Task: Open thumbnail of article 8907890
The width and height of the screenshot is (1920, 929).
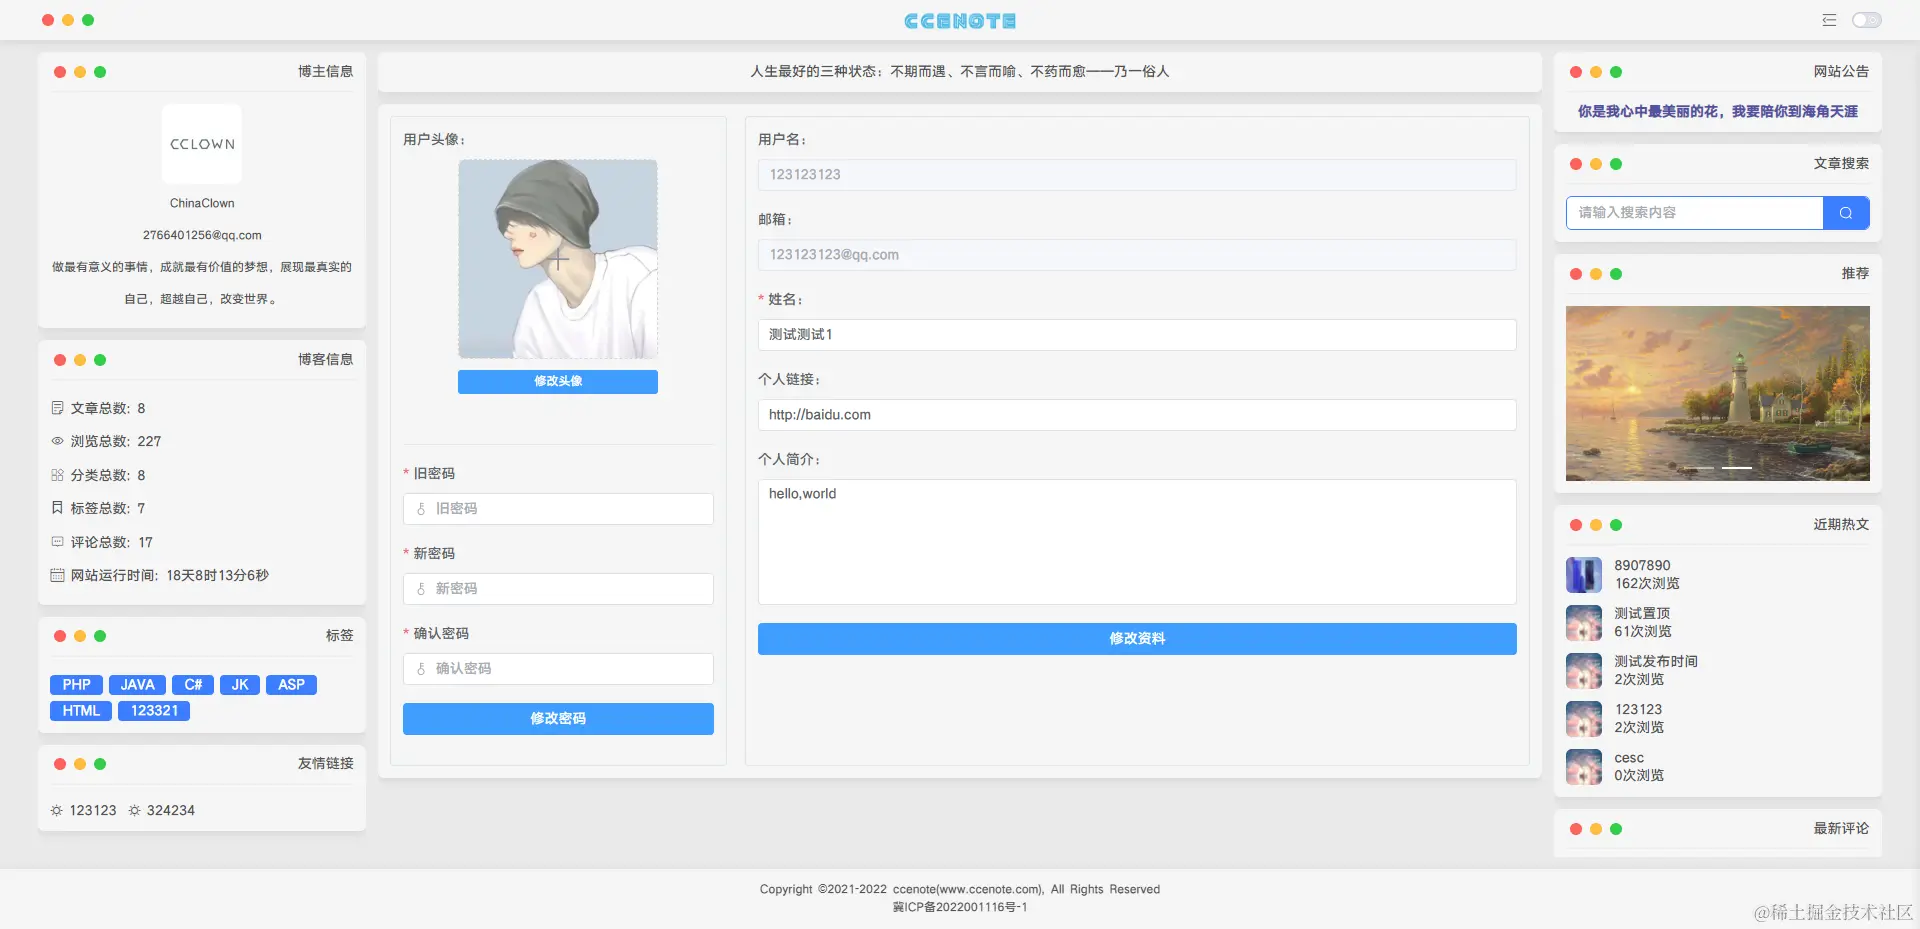Action: coord(1584,575)
